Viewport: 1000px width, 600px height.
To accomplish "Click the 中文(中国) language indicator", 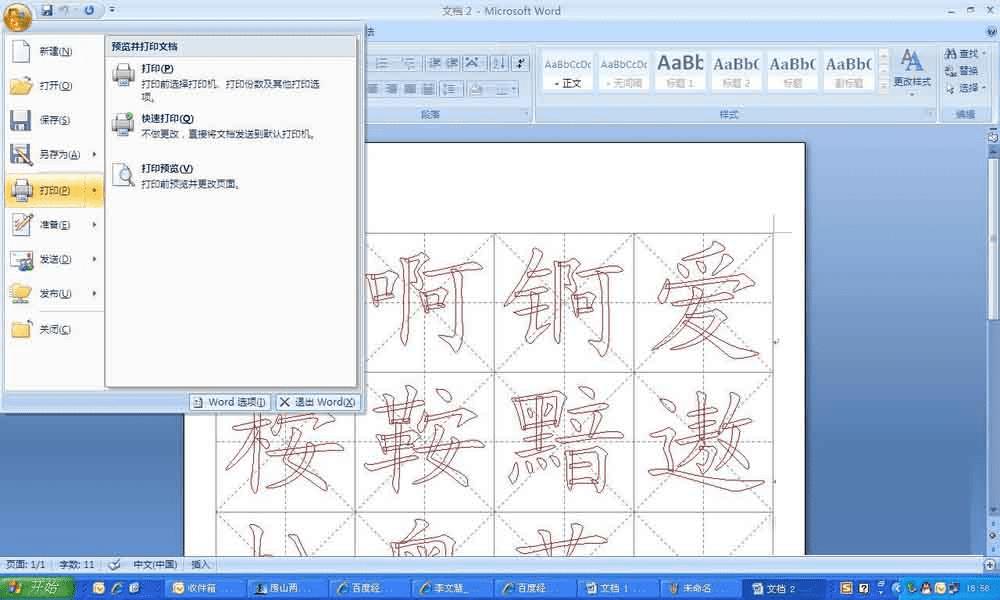I will tap(155, 564).
